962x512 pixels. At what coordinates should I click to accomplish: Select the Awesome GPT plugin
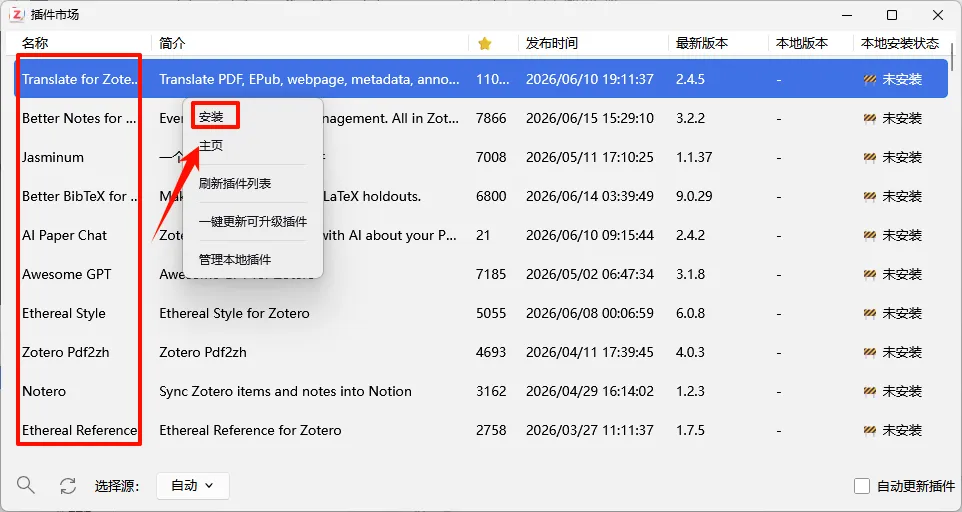point(67,274)
